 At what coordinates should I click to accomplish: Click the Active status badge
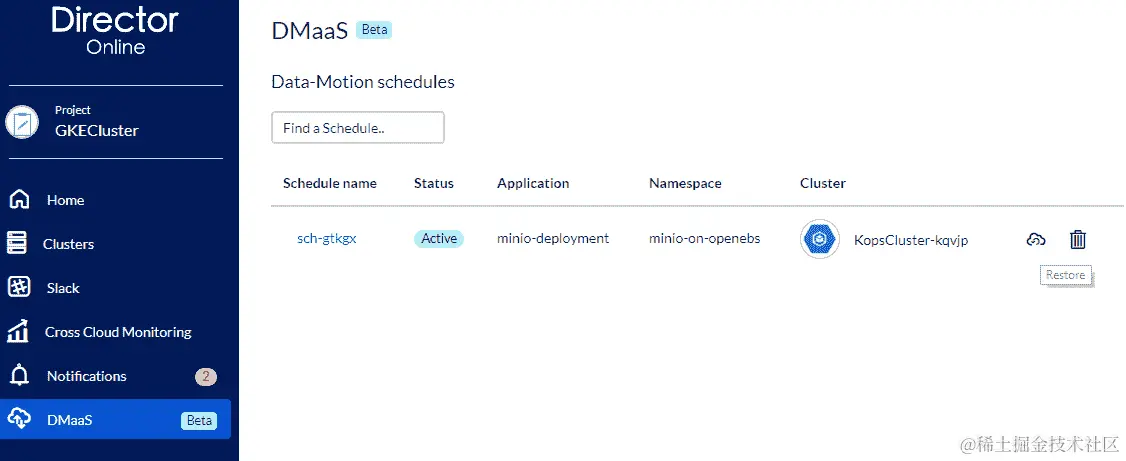[x=439, y=239]
